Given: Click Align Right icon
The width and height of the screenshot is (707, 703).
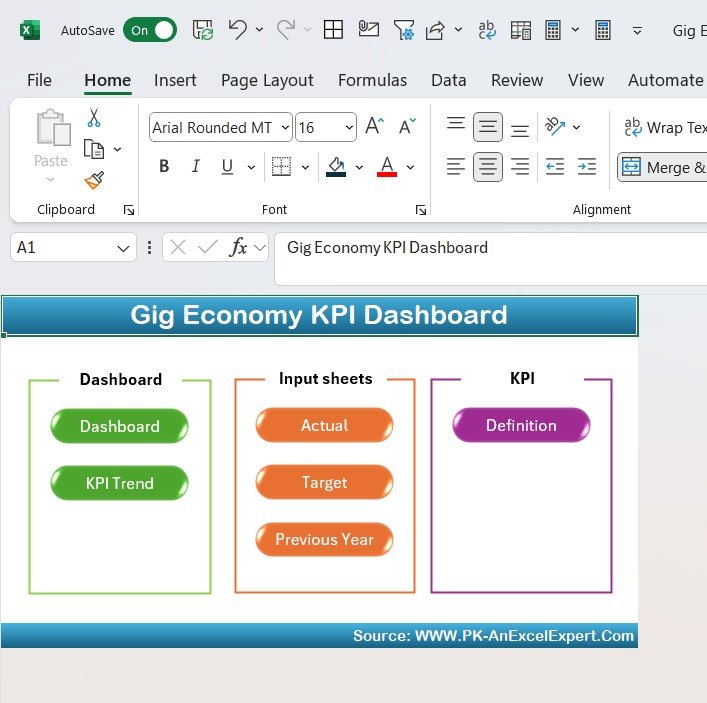Looking at the screenshot, I should pos(520,166).
